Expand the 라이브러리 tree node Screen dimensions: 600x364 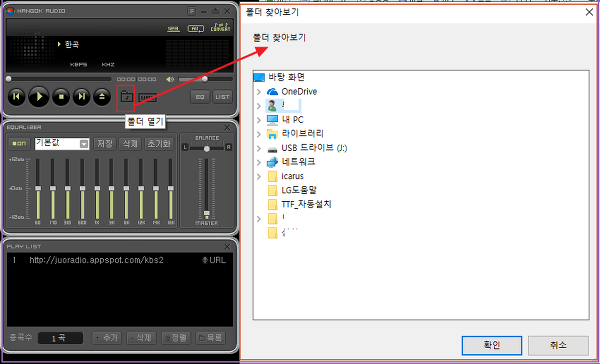tap(259, 134)
